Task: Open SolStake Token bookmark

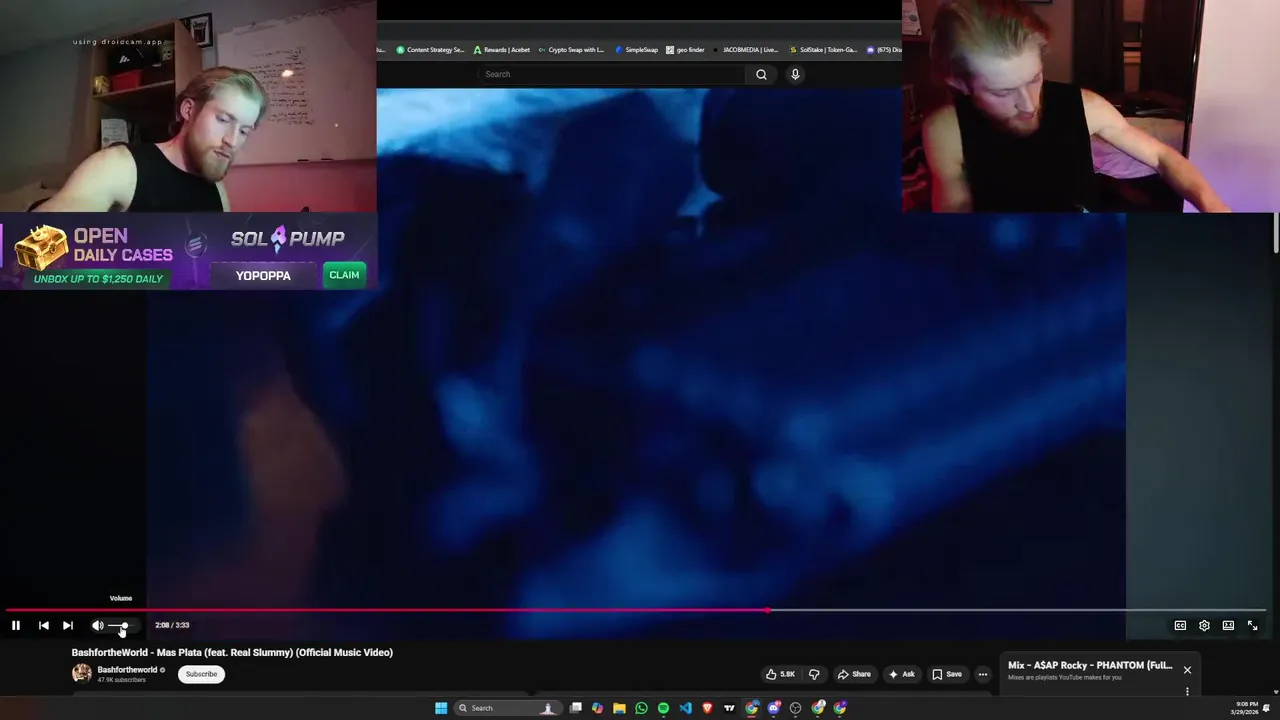Action: tap(823, 50)
